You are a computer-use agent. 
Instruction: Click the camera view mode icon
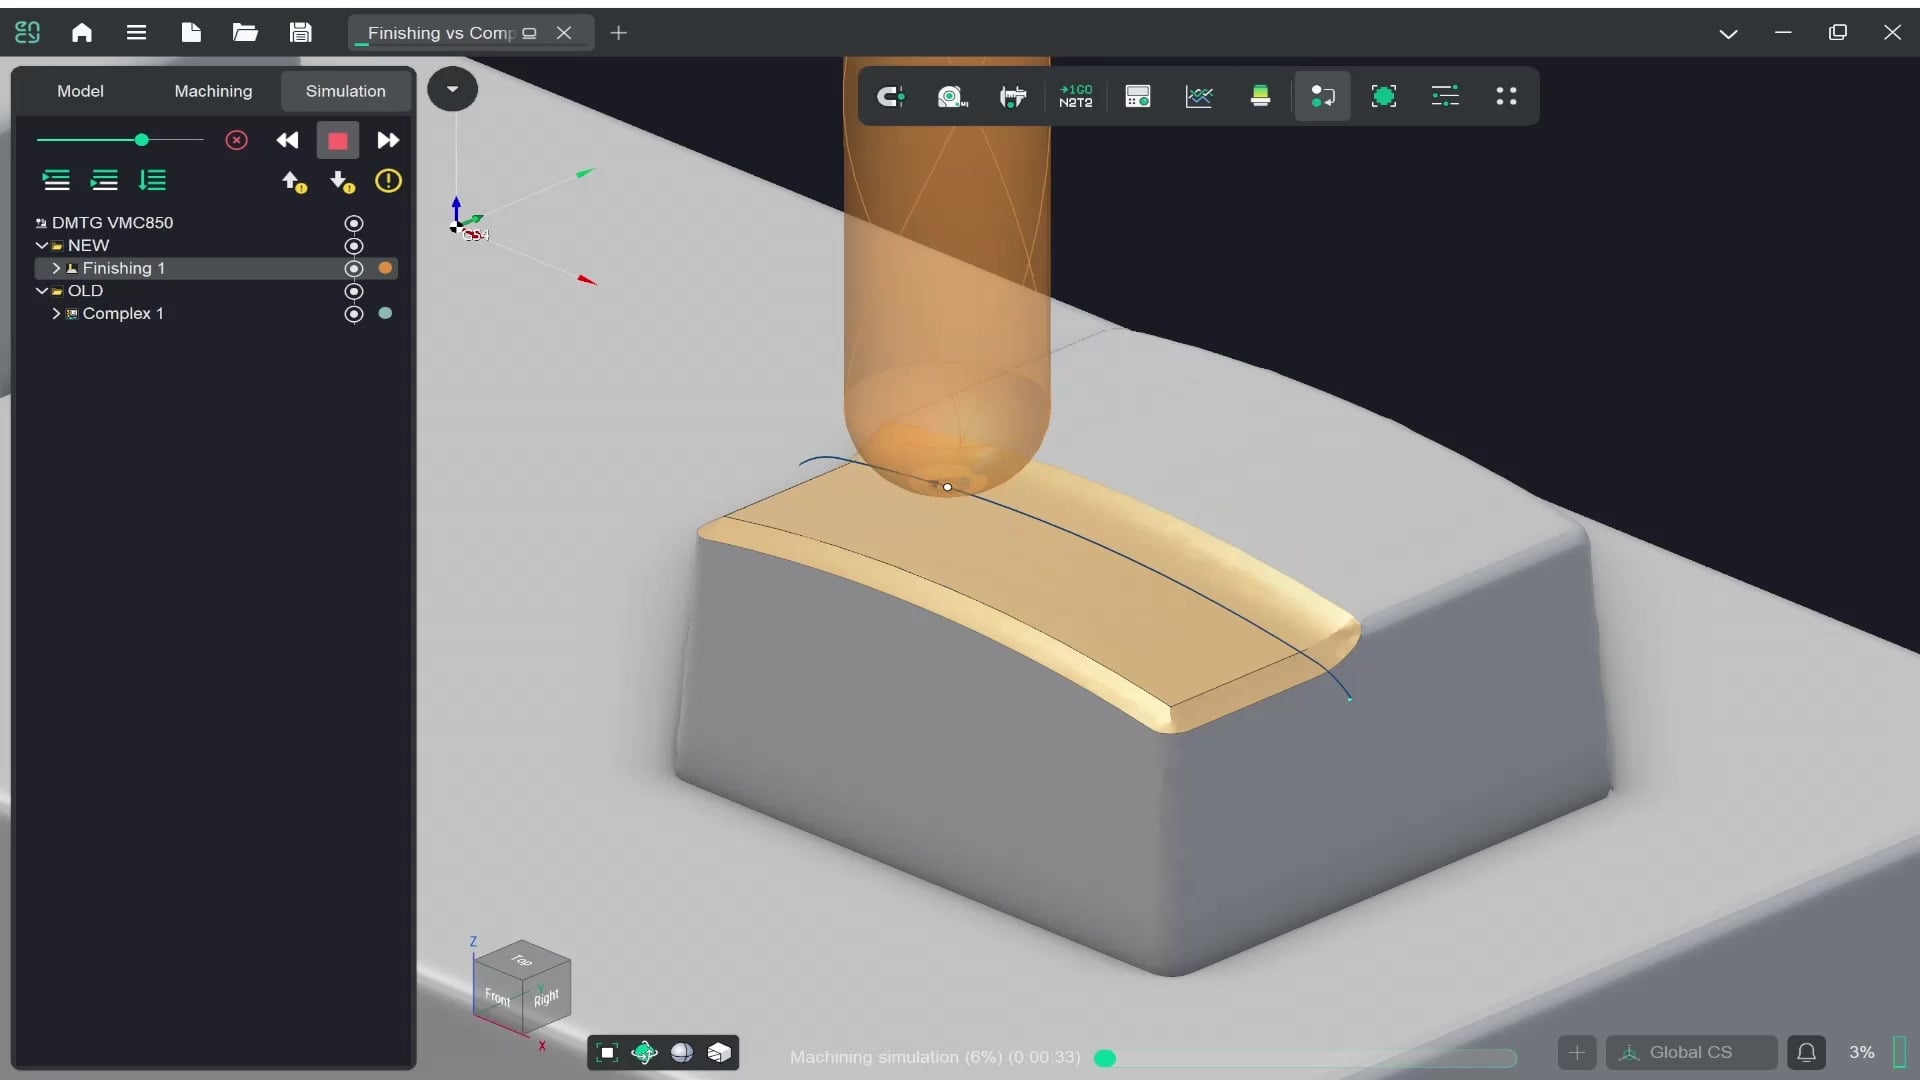click(x=952, y=96)
